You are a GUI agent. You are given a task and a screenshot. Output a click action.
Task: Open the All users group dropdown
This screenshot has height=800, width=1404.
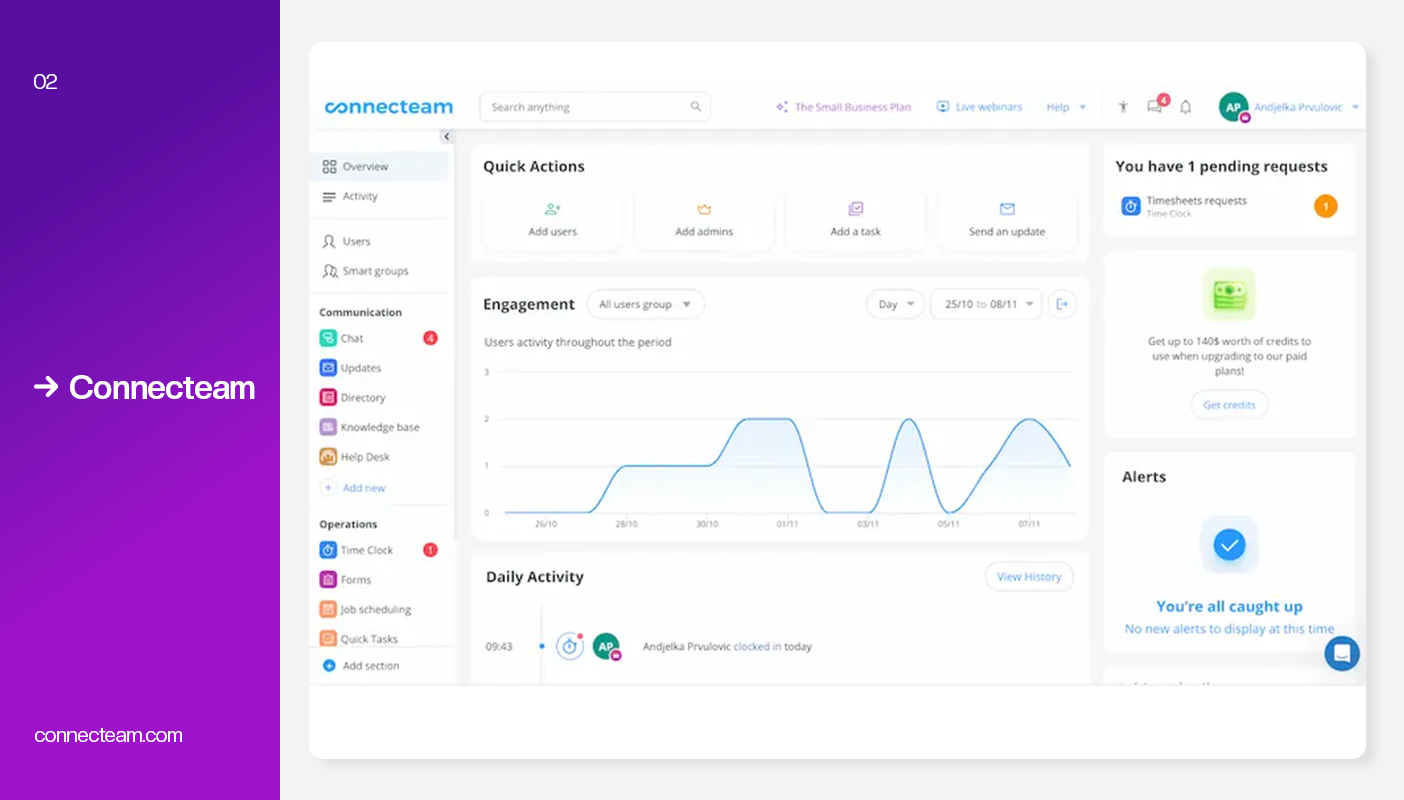[x=645, y=304]
